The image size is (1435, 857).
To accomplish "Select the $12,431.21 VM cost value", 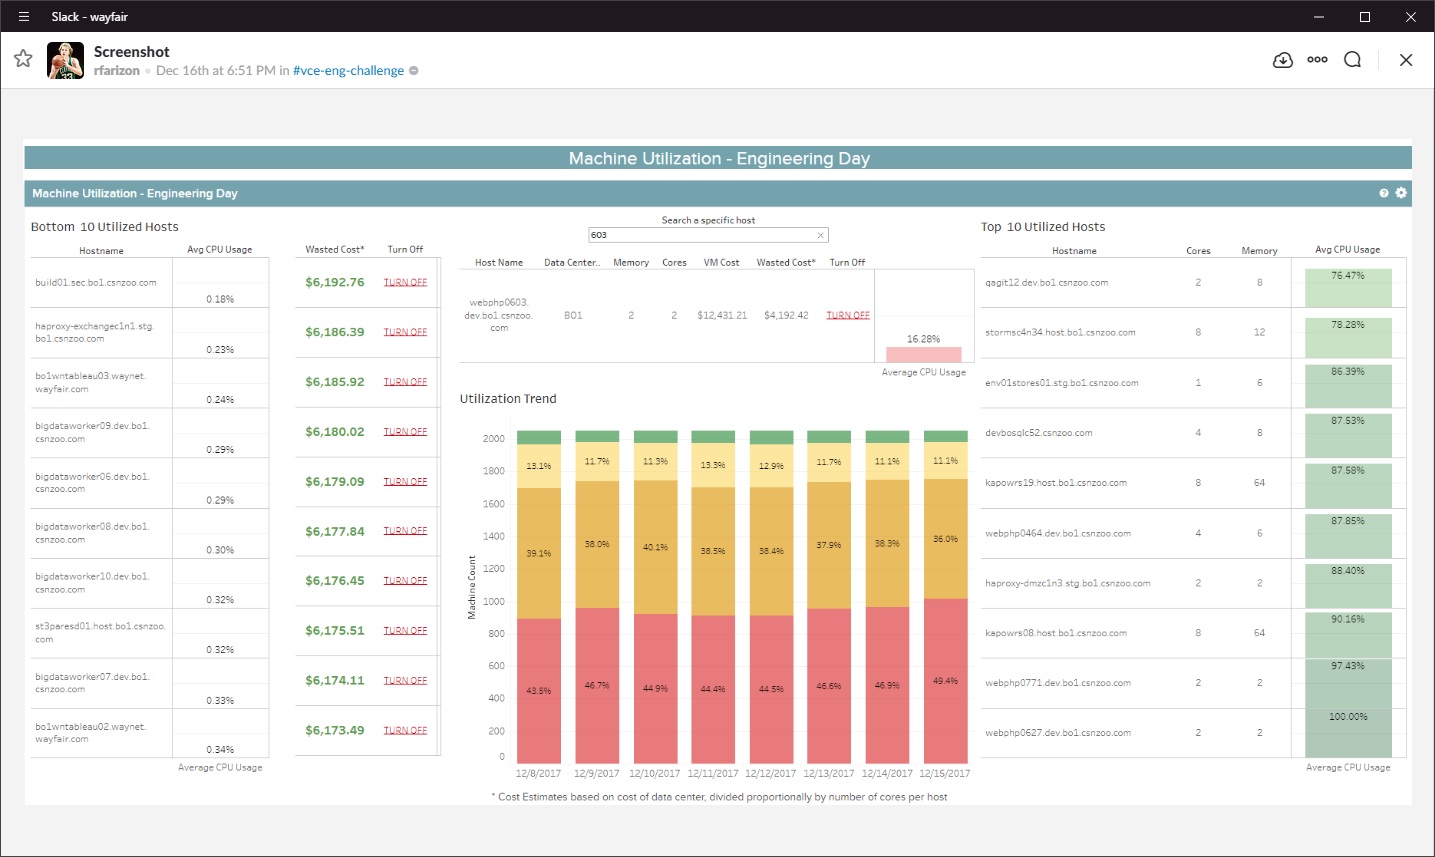I will pyautogui.click(x=722, y=316).
